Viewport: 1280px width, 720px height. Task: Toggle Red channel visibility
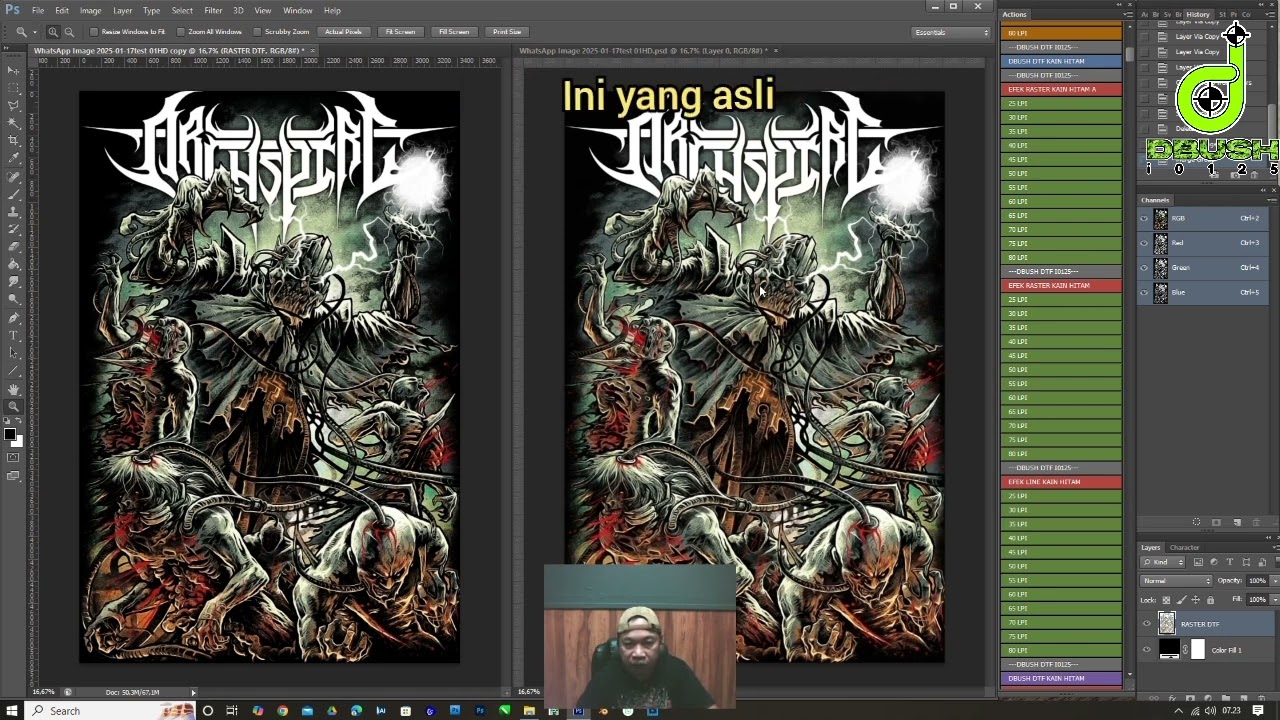(1145, 243)
